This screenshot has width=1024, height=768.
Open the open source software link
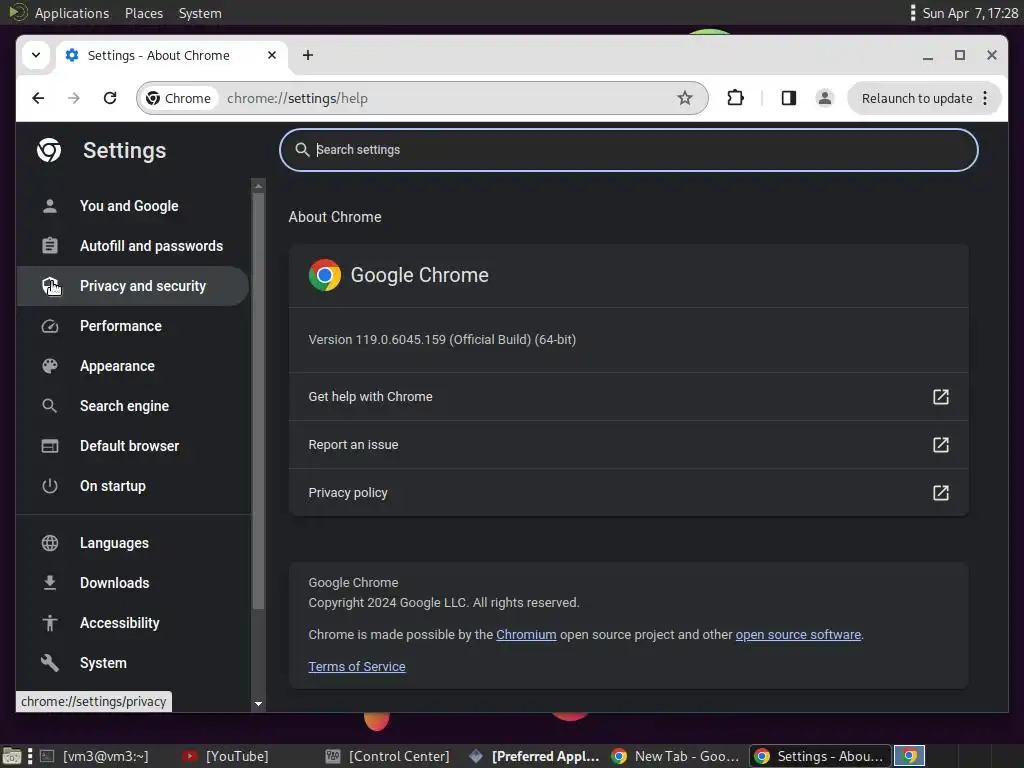coord(798,635)
